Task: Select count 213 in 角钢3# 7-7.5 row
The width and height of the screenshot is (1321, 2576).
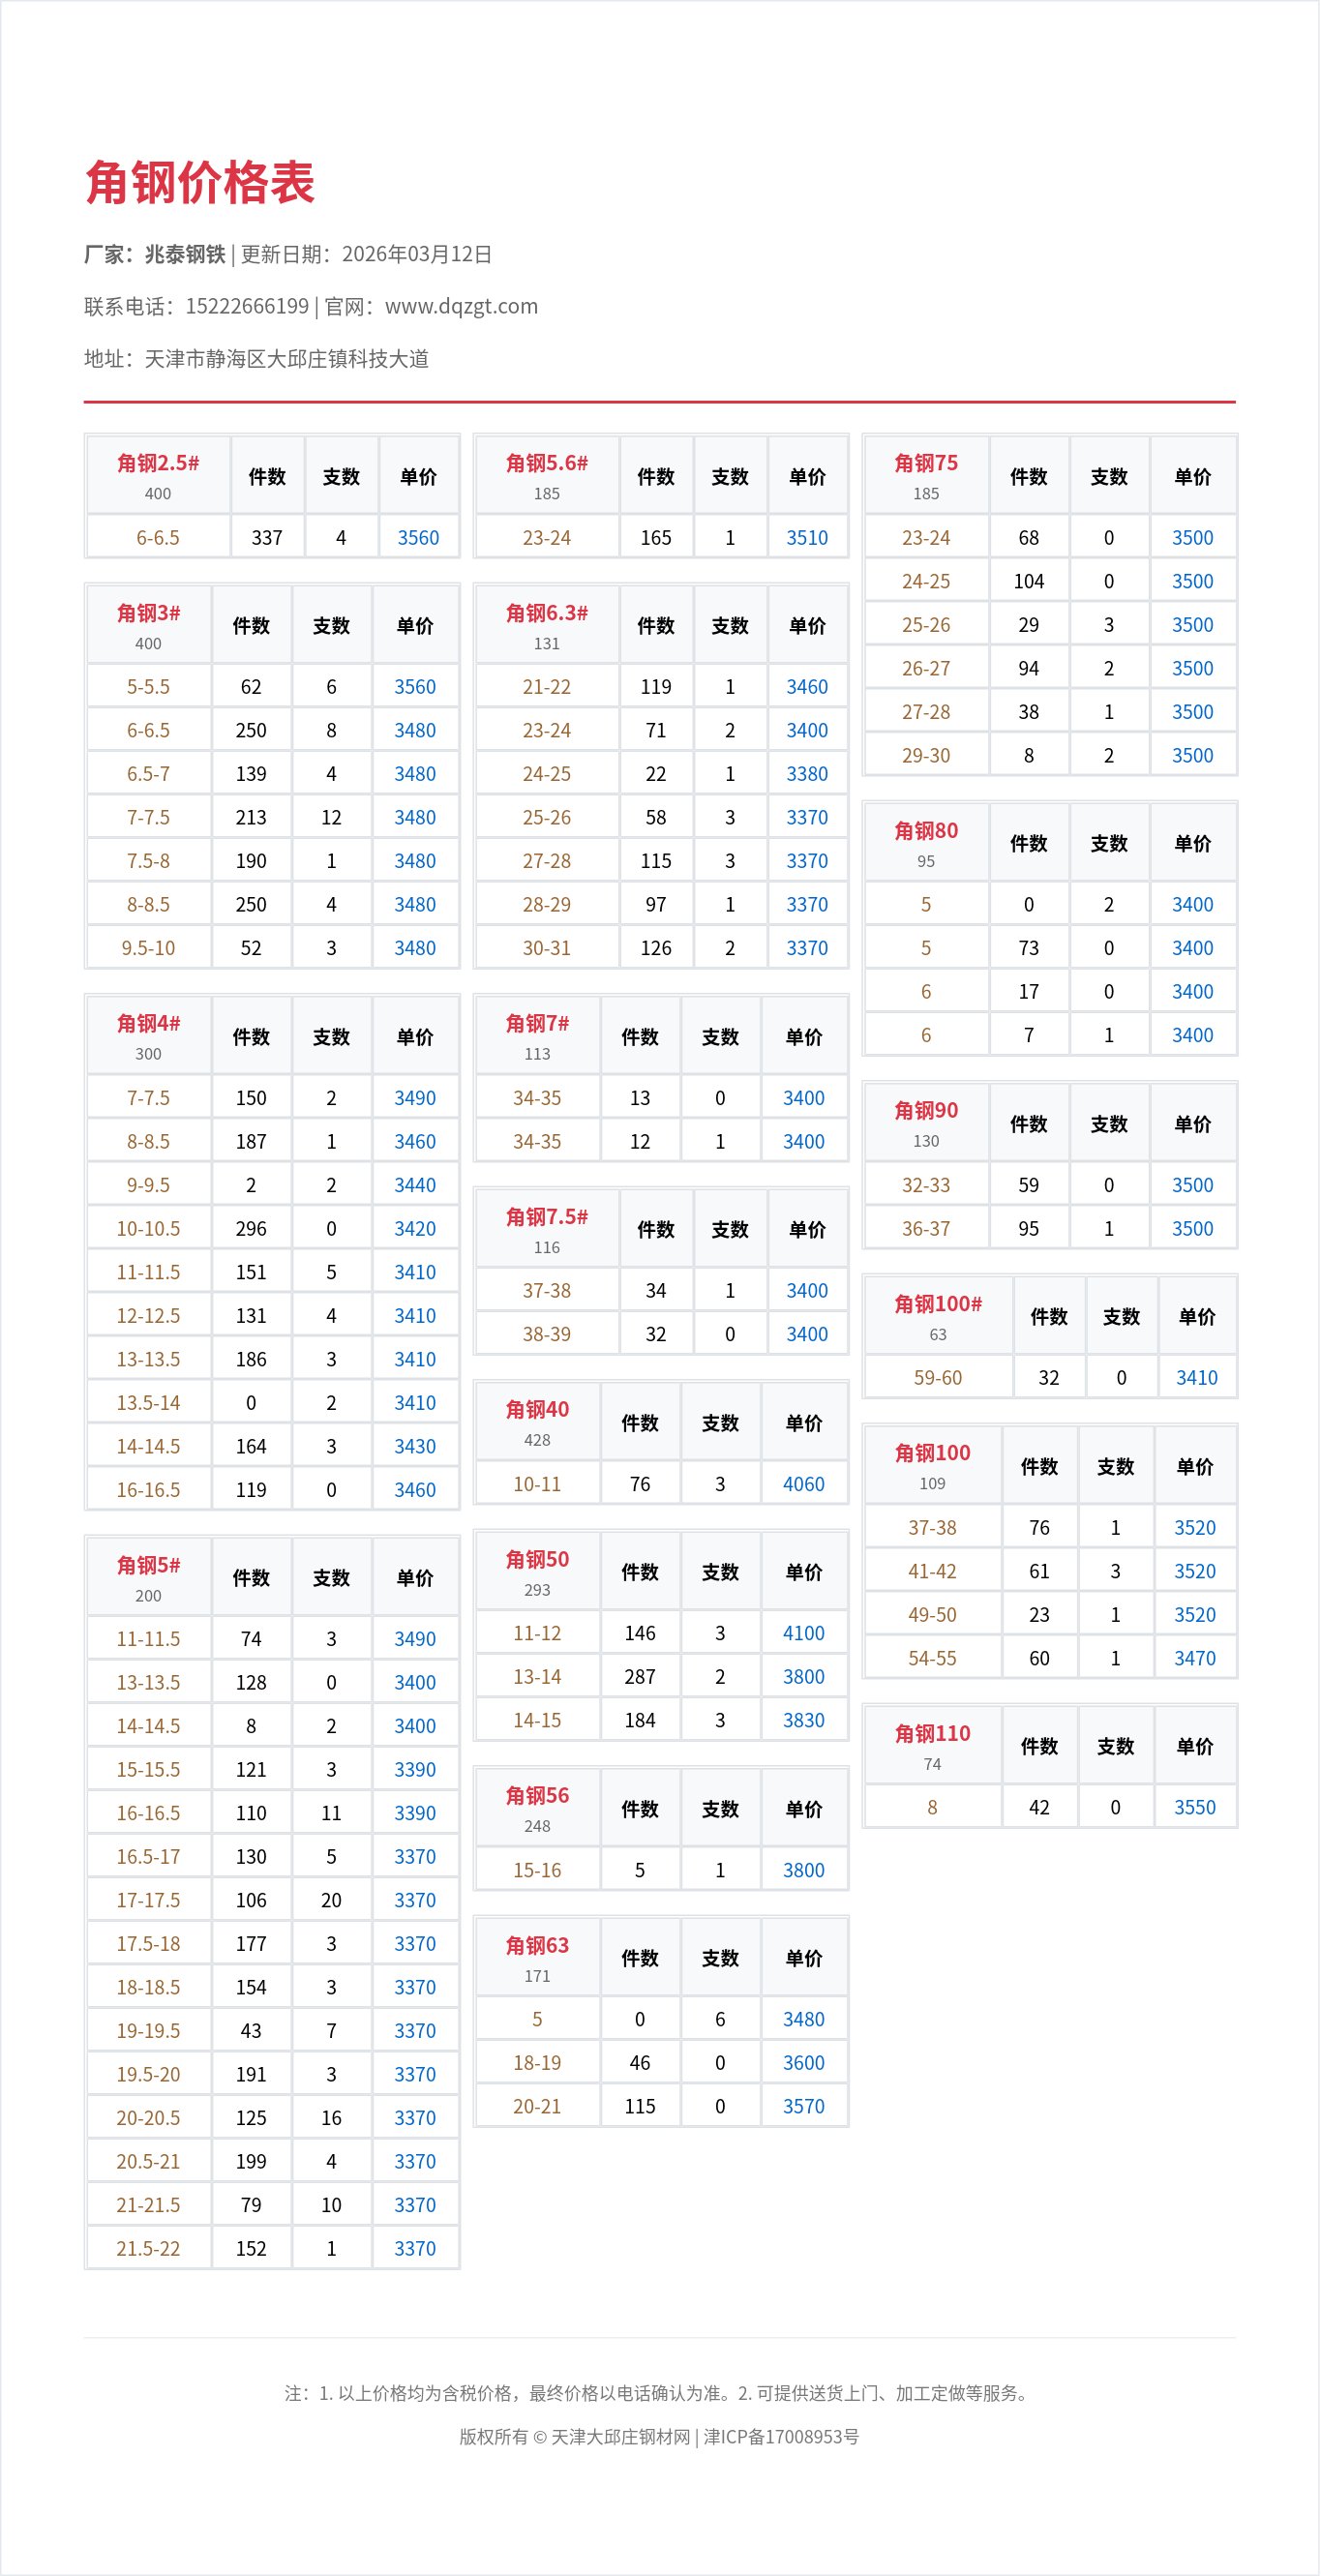Action: click(x=251, y=818)
